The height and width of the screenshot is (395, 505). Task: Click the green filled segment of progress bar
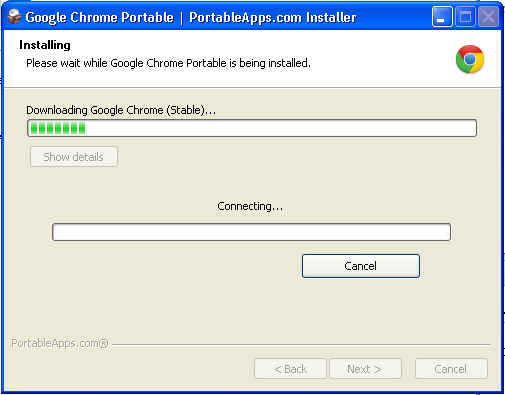point(58,128)
